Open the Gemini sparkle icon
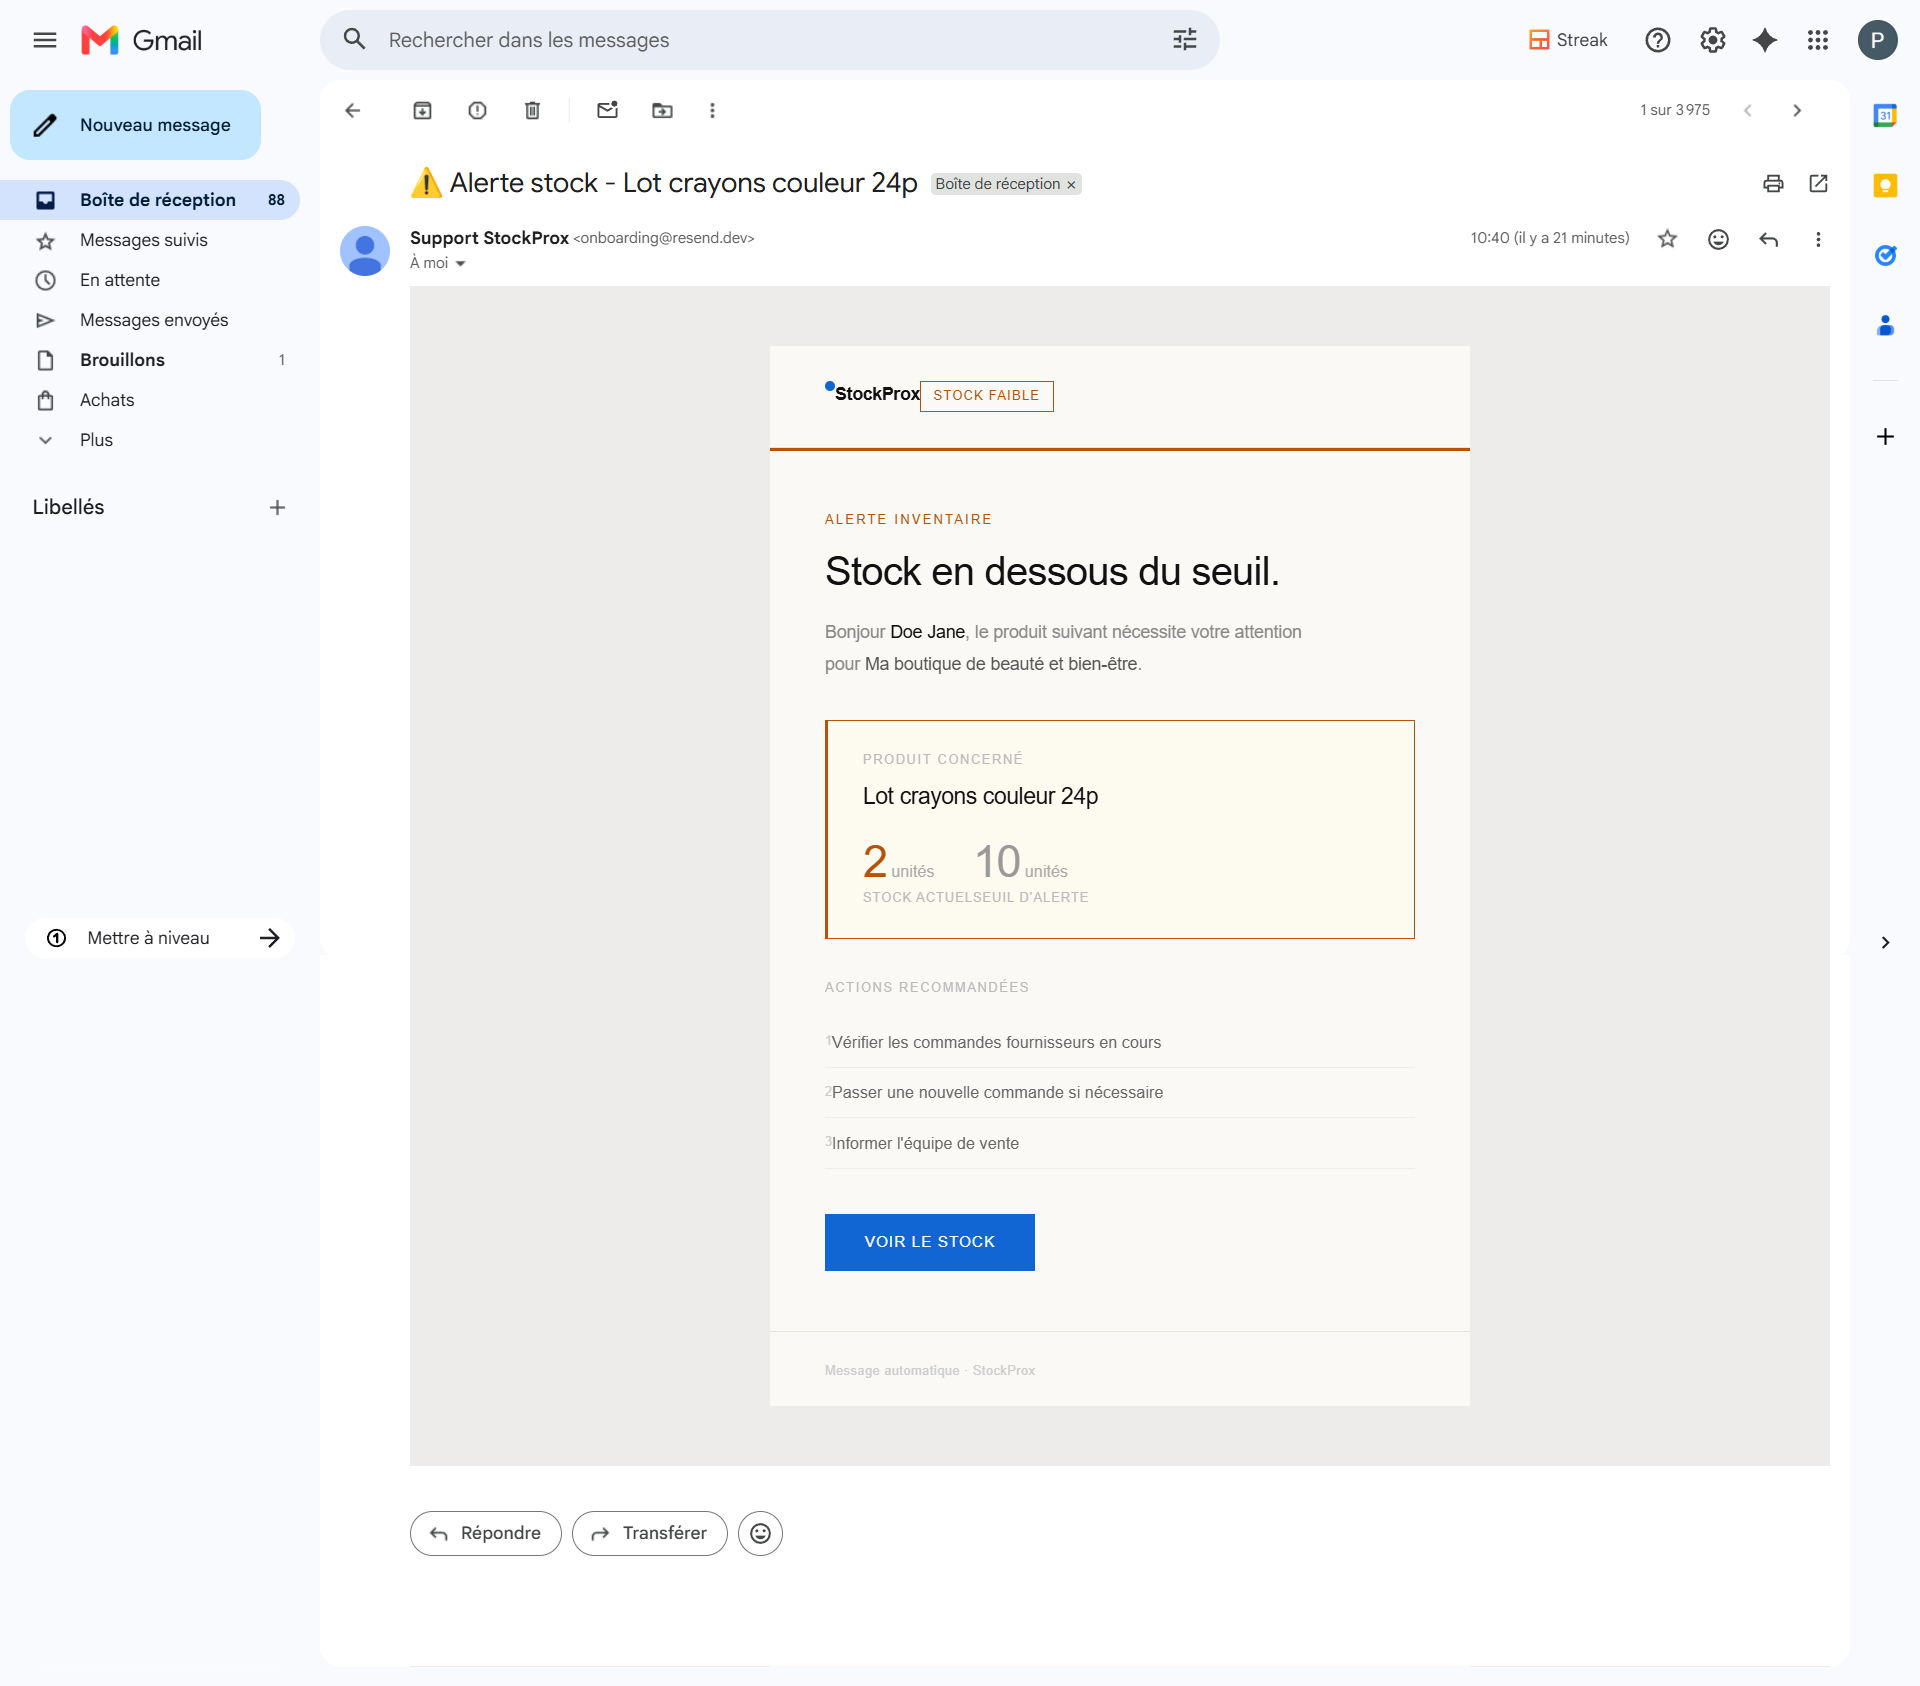Screen dimensions: 1920x1686 click(1765, 40)
